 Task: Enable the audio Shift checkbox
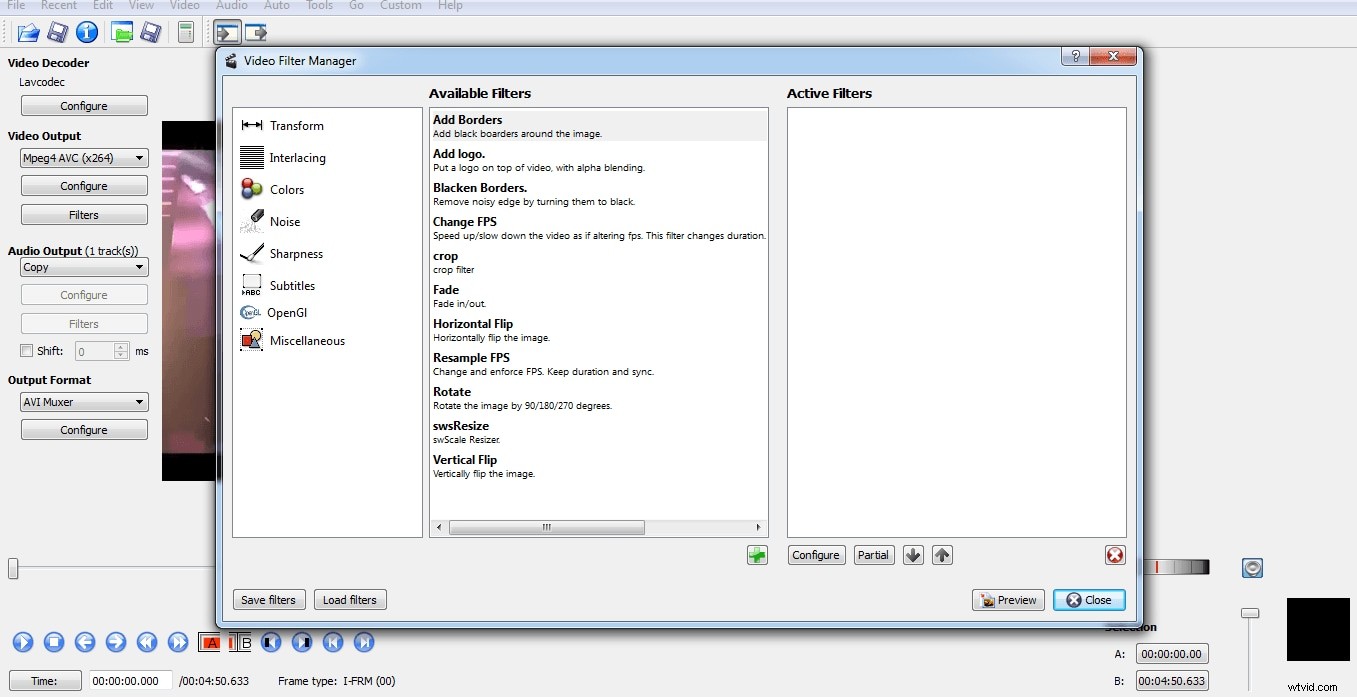[x=27, y=350]
